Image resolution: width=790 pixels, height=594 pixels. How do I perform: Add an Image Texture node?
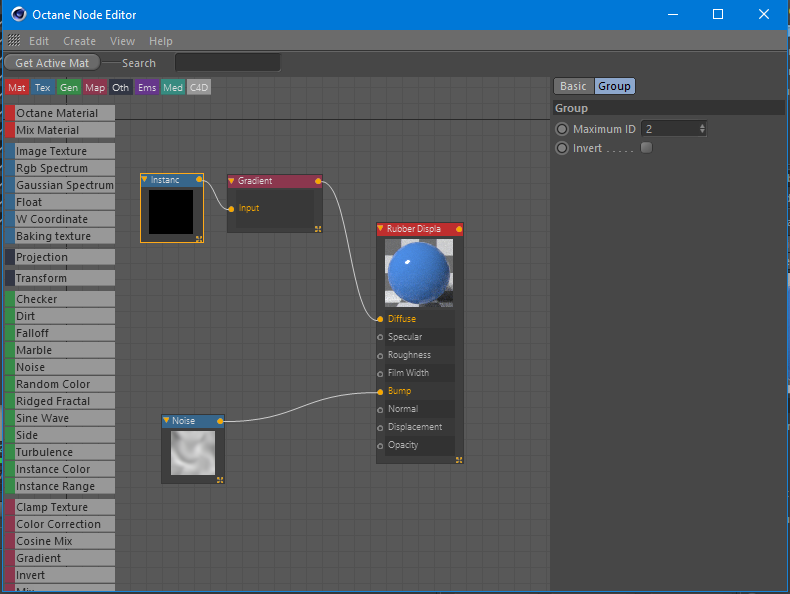coord(60,151)
